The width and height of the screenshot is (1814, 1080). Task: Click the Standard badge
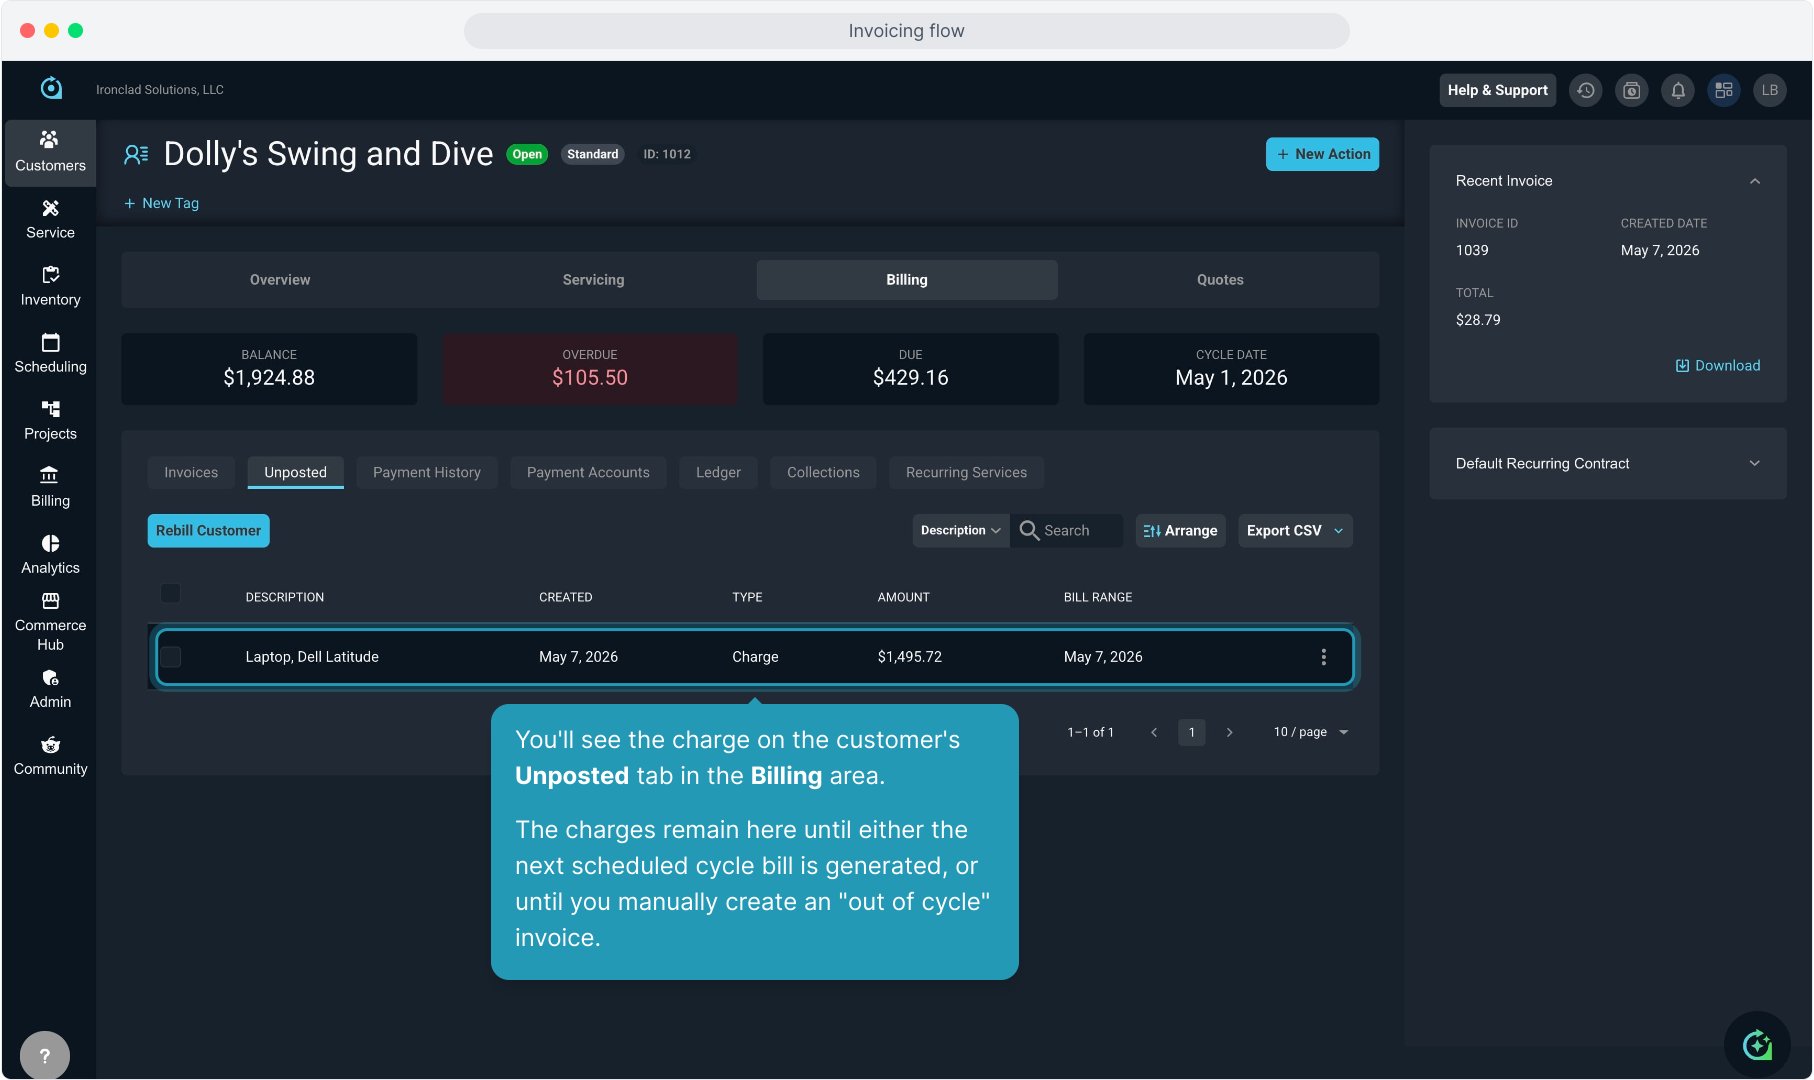(x=592, y=154)
